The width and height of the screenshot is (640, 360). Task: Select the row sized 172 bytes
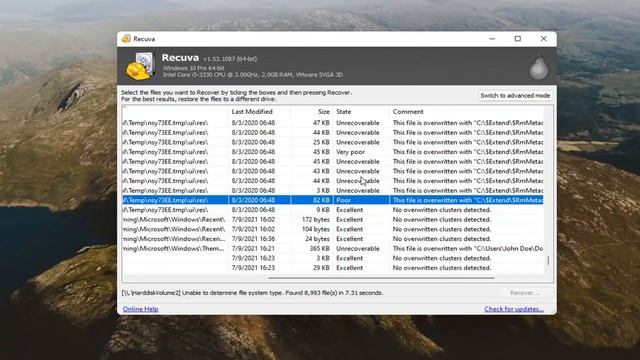coord(333,220)
